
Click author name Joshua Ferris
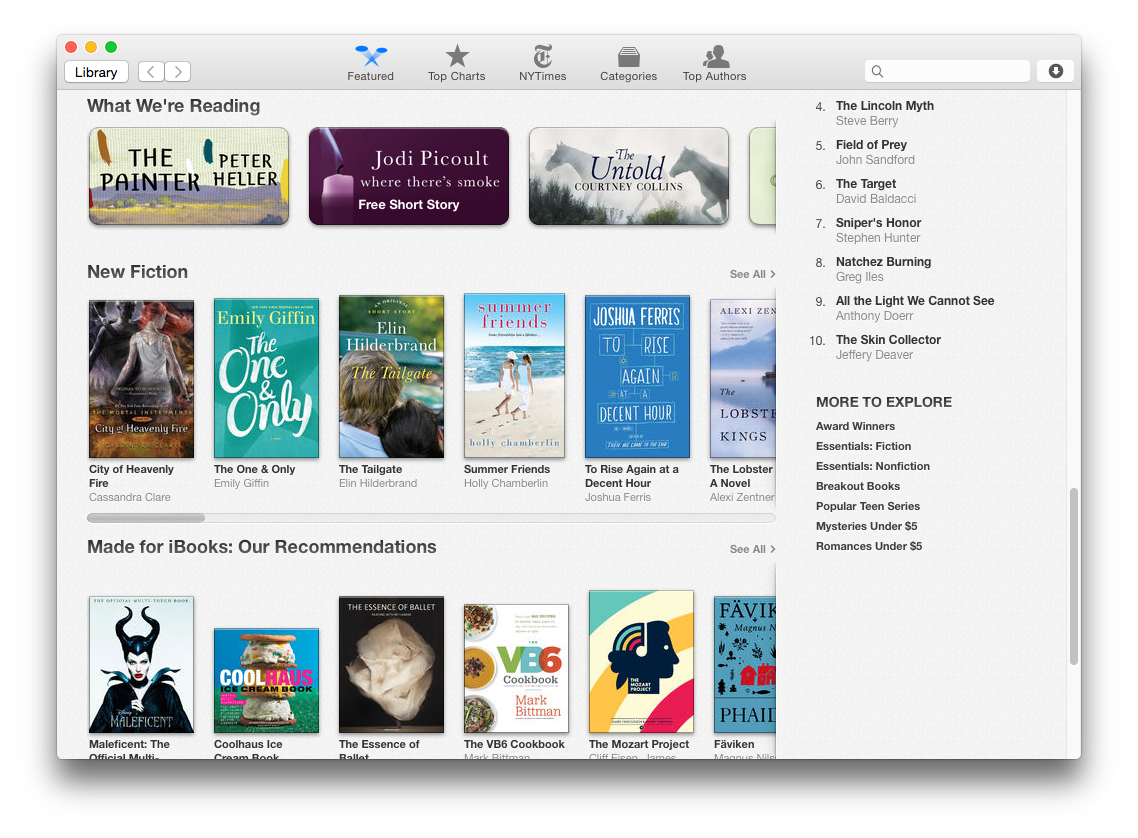(x=618, y=498)
